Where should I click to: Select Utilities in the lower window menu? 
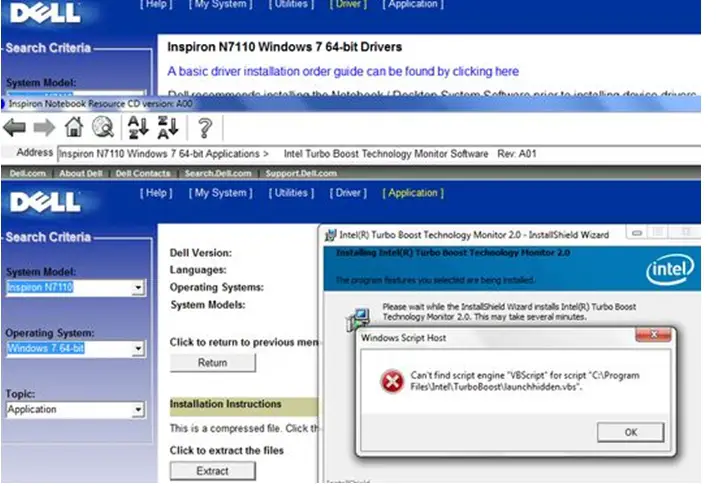click(x=291, y=193)
